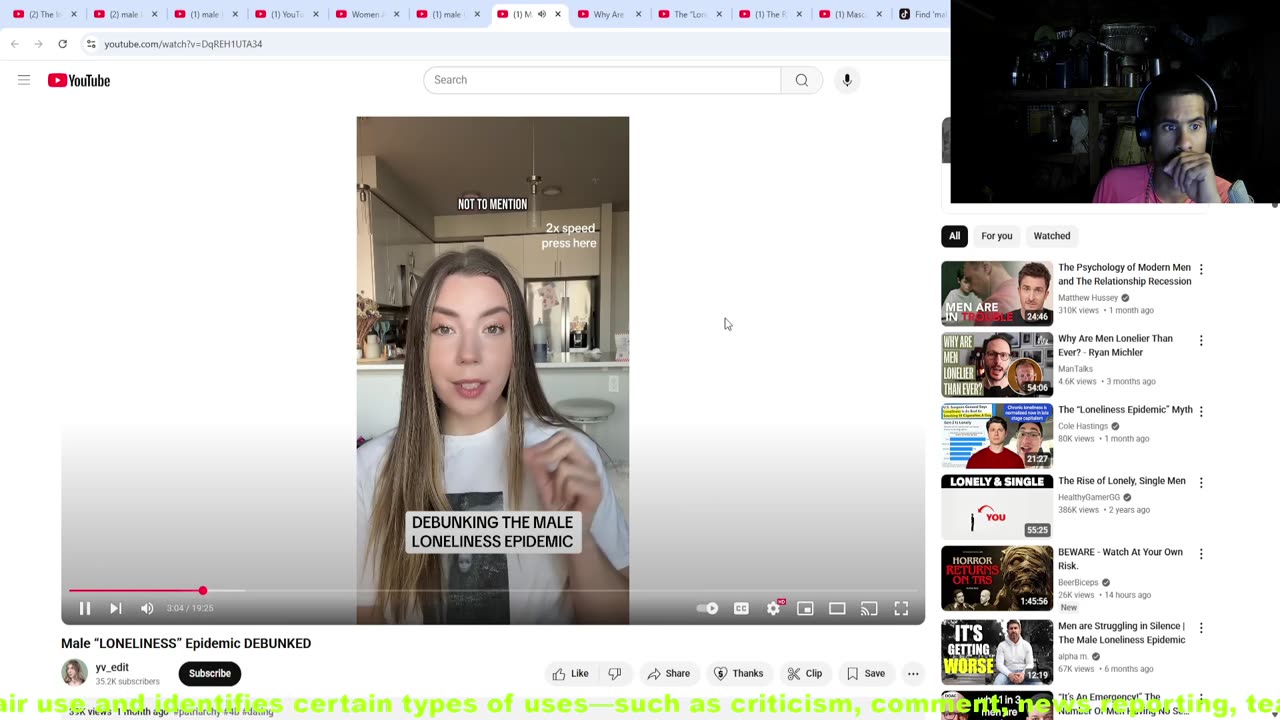Screen dimensions: 1280x720
Task: Open options menu for Men are Struggling video
Action: tap(1201, 628)
